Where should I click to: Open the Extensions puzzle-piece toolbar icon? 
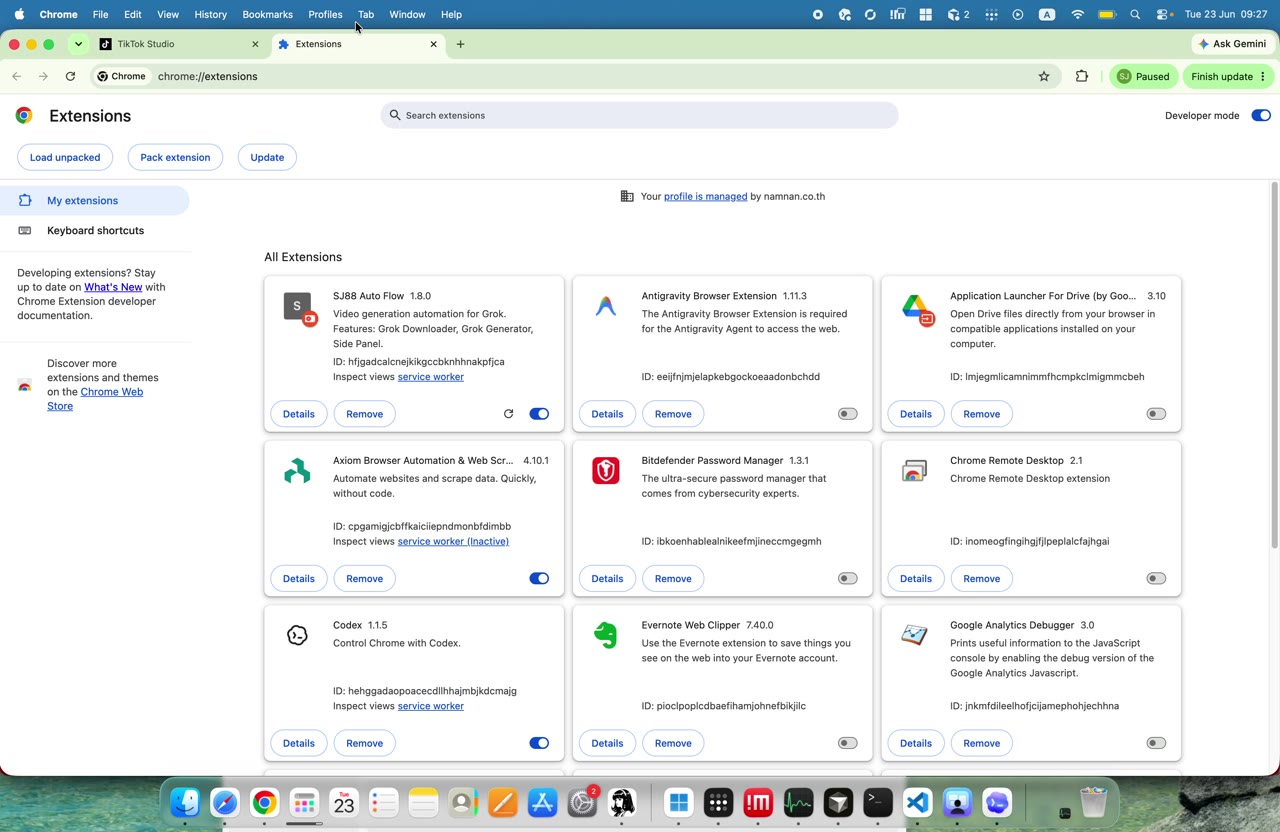(x=1081, y=76)
